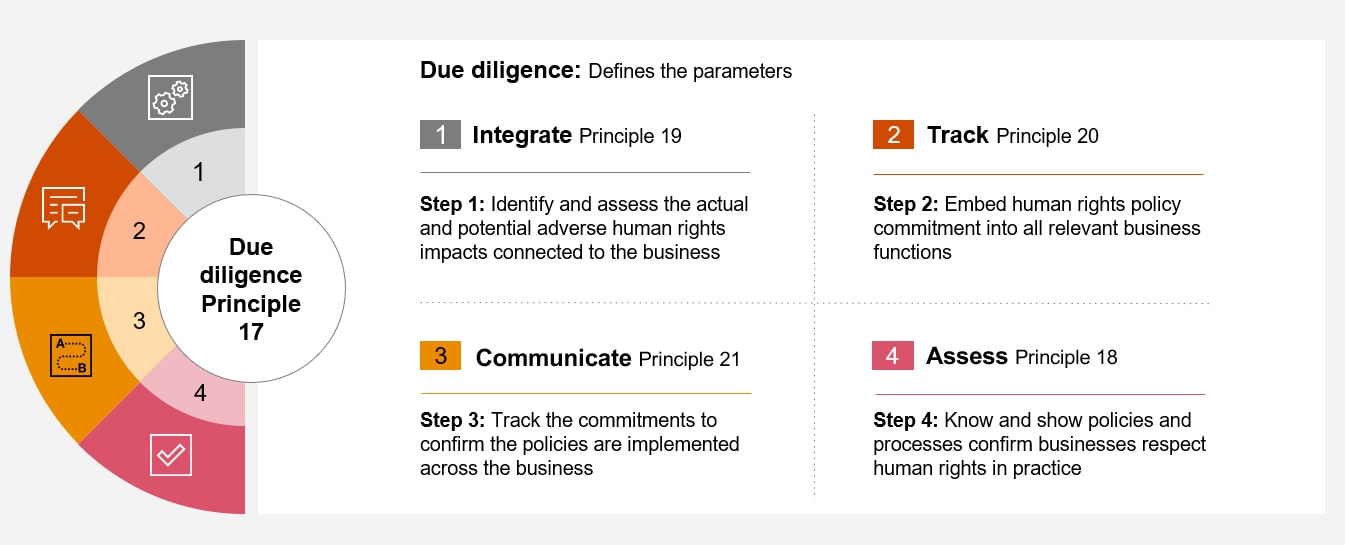This screenshot has height=545, width=1345.
Task: Click the red-orange number 2 badge
Action: pos(893,135)
